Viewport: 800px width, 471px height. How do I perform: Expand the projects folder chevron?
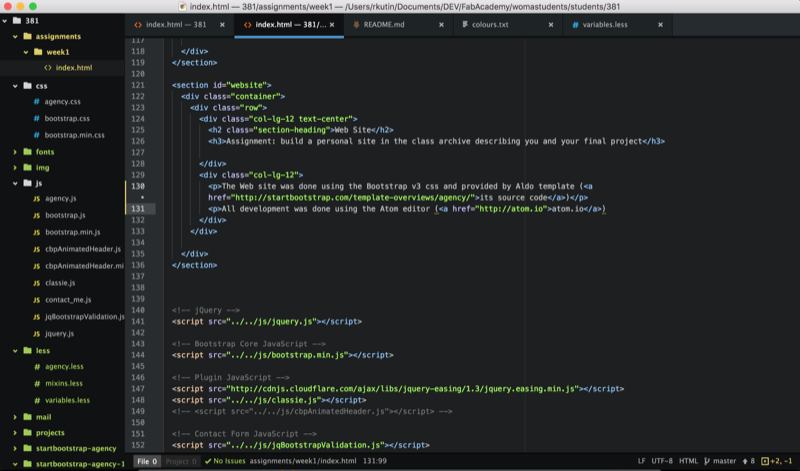click(15, 433)
